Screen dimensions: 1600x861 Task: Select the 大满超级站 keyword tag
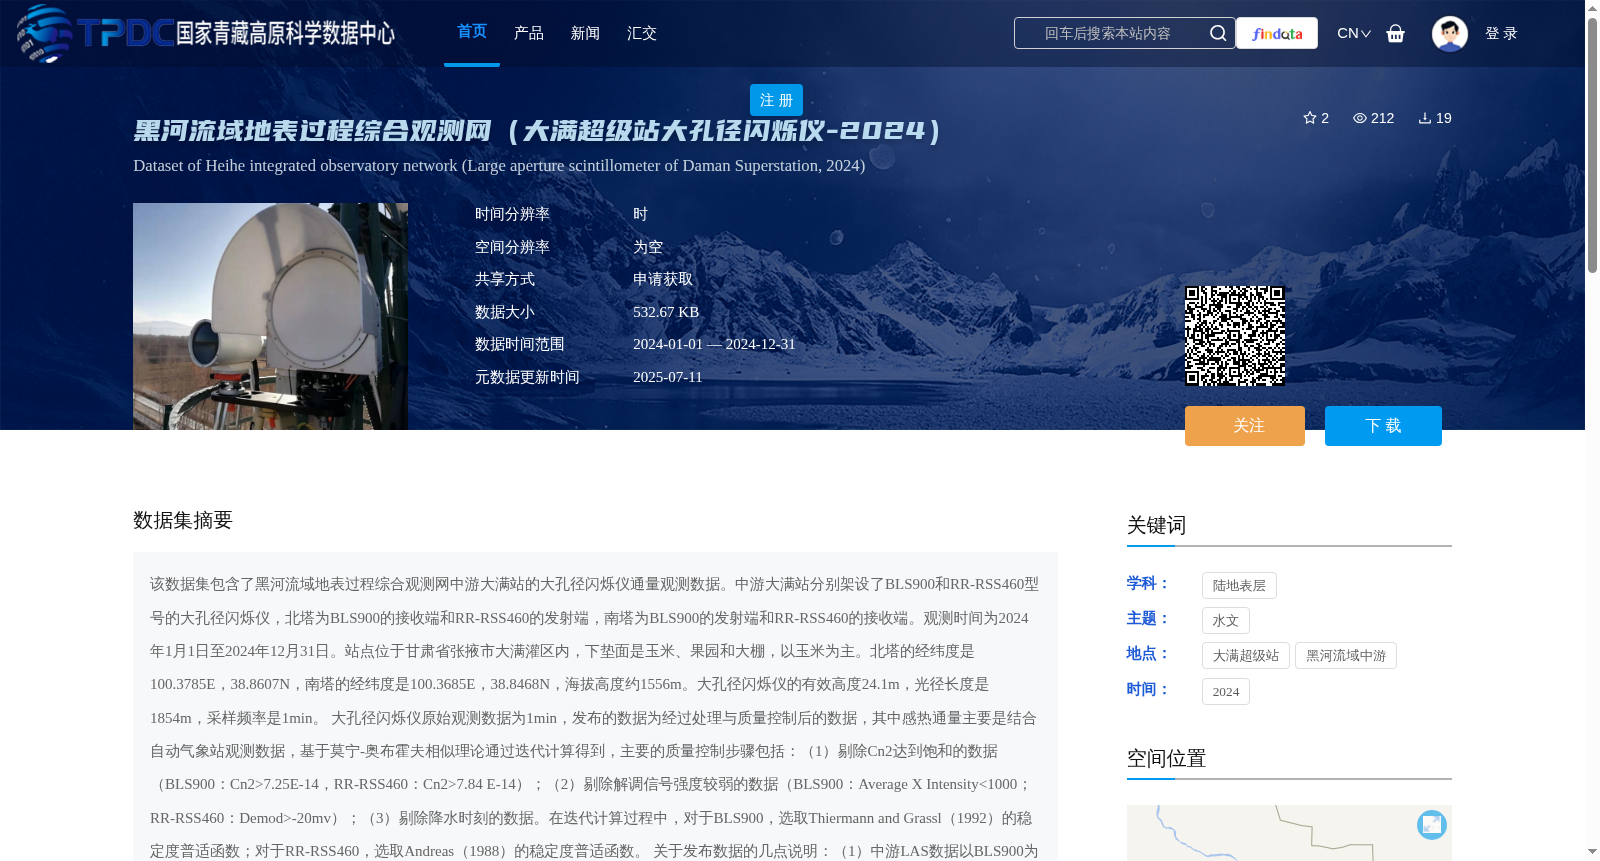(x=1245, y=656)
